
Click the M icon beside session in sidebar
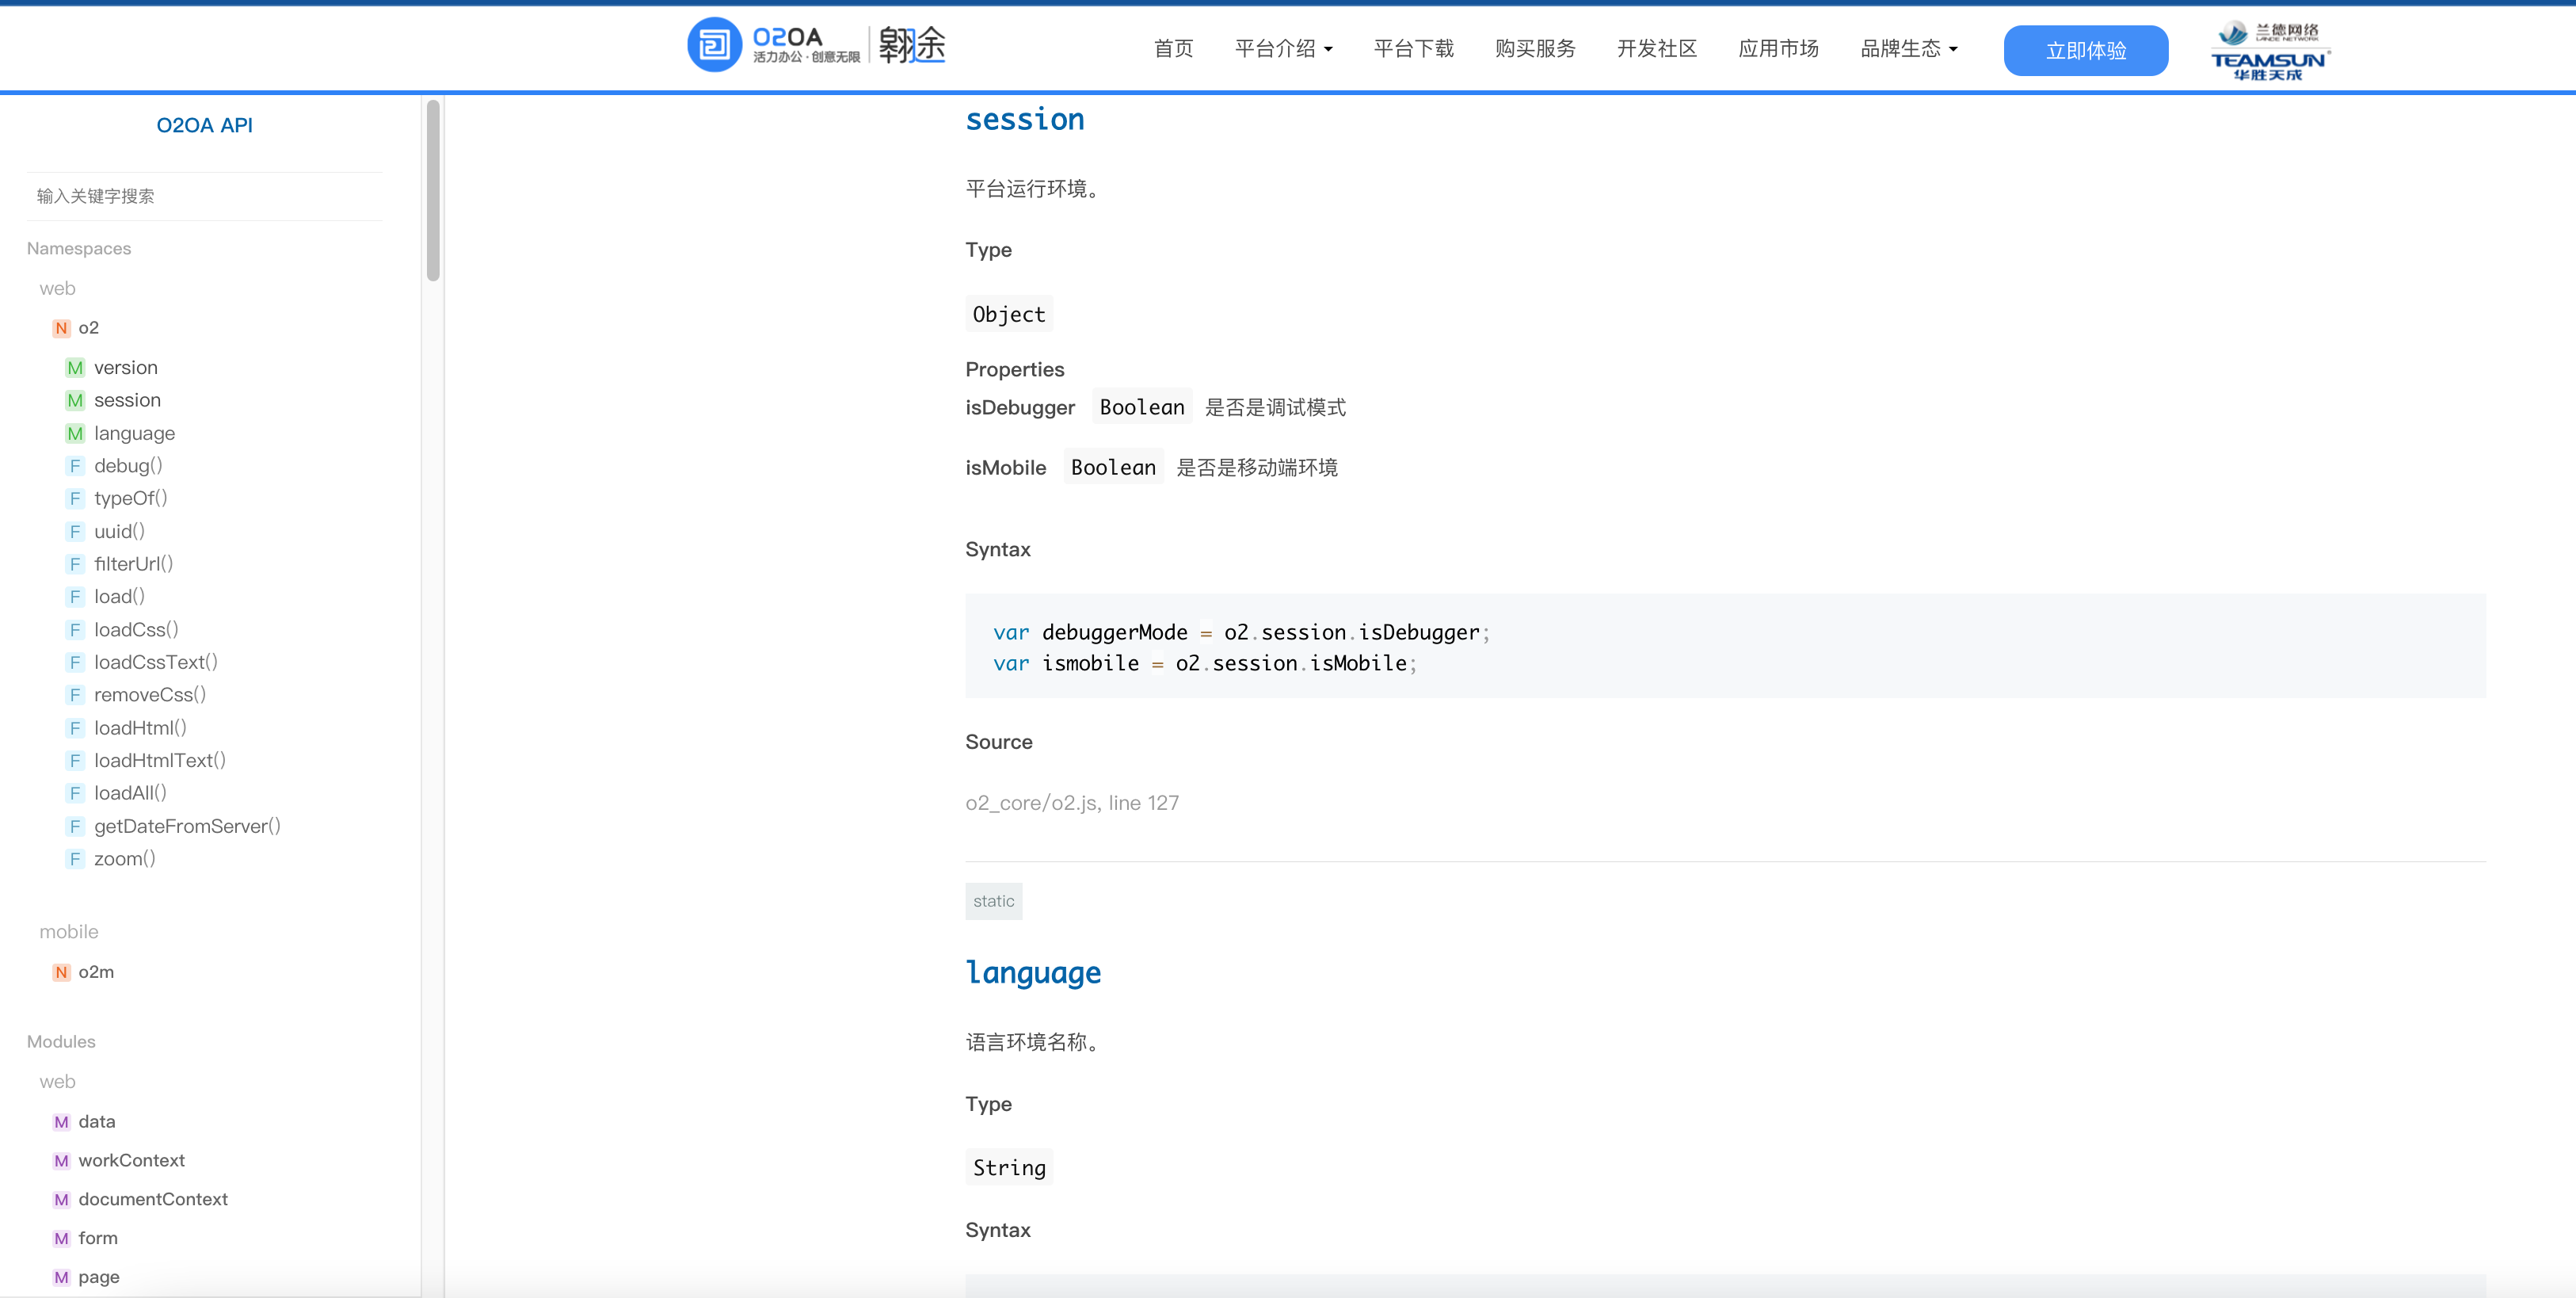click(x=75, y=400)
